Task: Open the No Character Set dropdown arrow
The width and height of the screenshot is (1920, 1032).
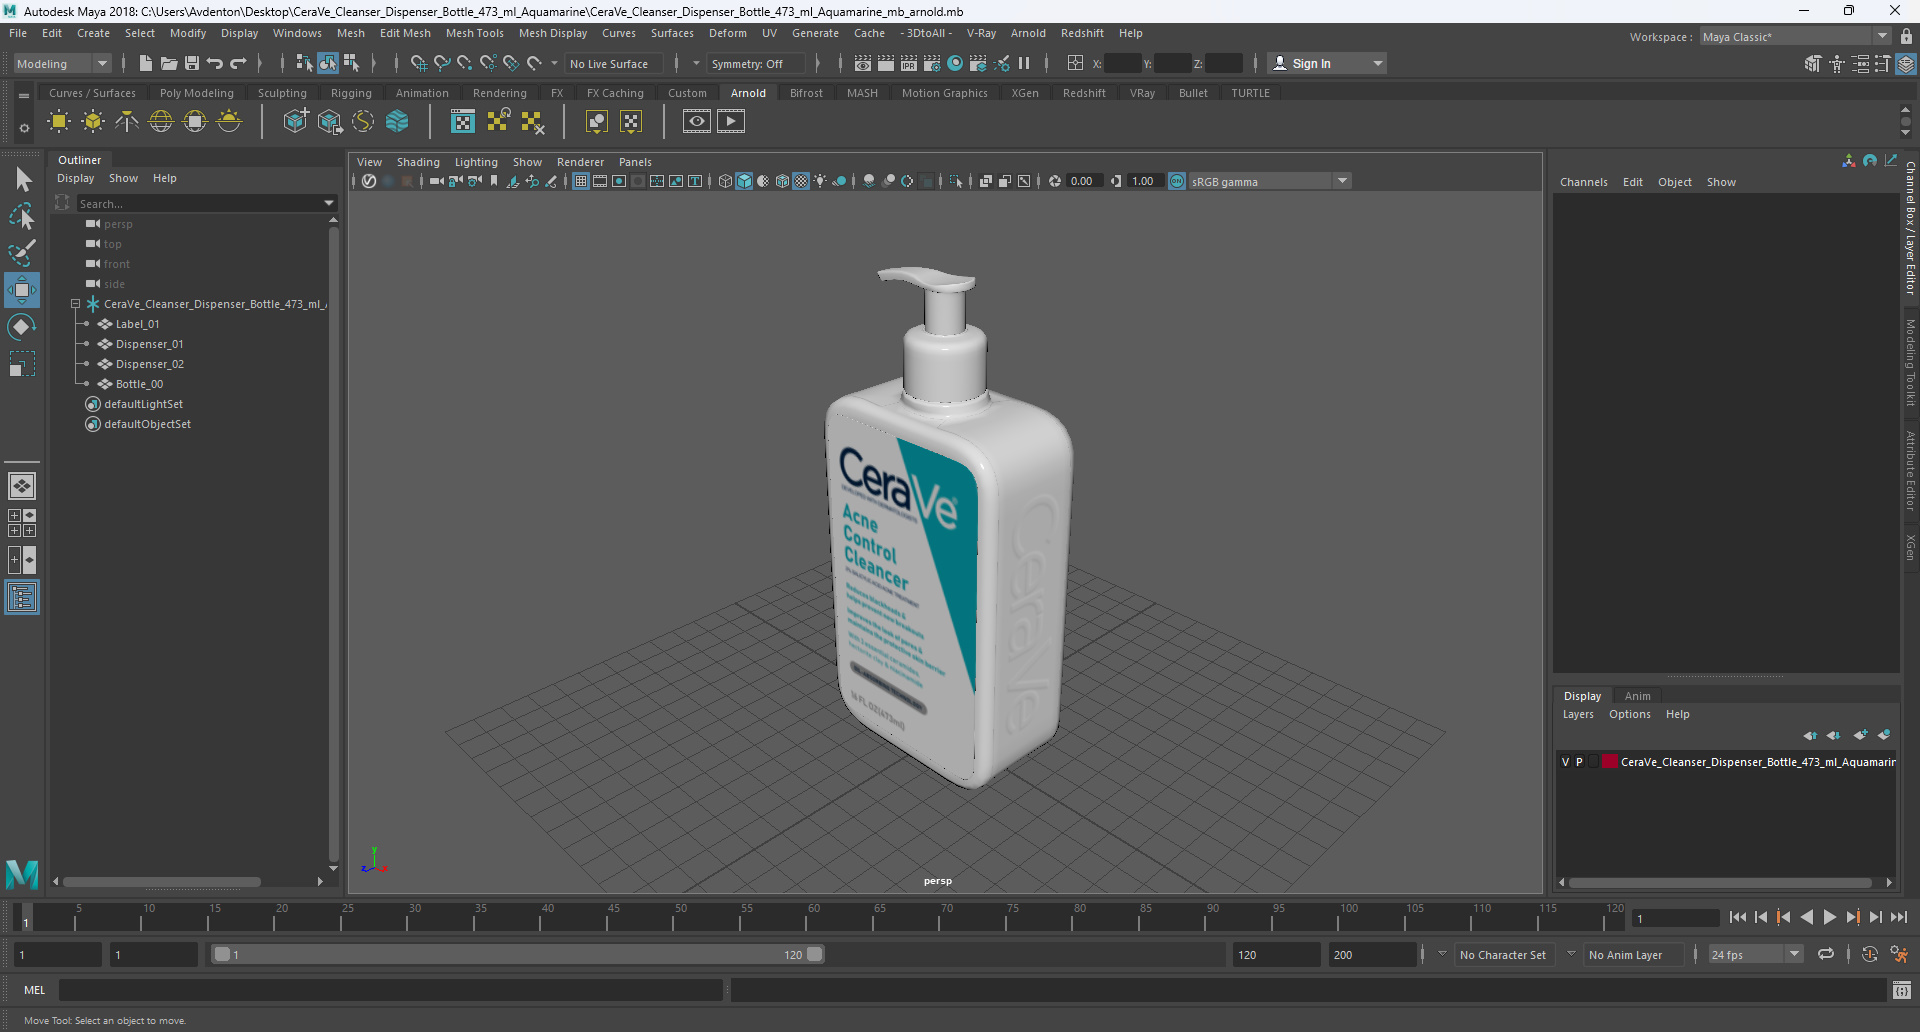Action: tap(1442, 954)
